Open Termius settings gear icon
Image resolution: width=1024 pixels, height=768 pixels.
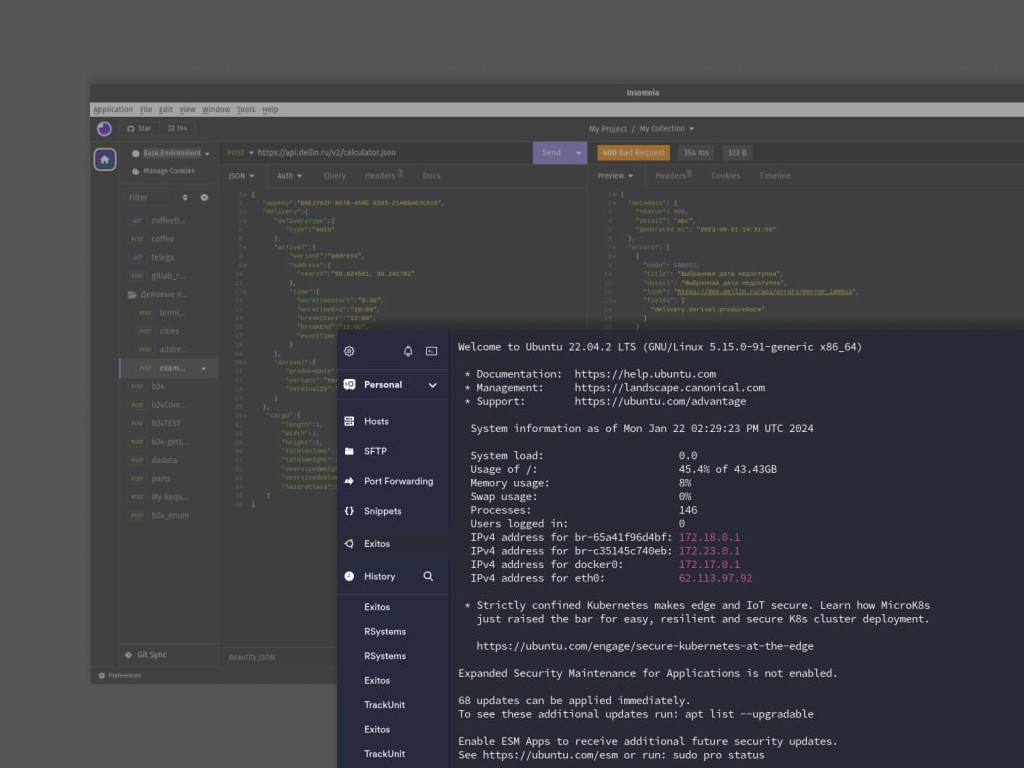pyautogui.click(x=349, y=351)
